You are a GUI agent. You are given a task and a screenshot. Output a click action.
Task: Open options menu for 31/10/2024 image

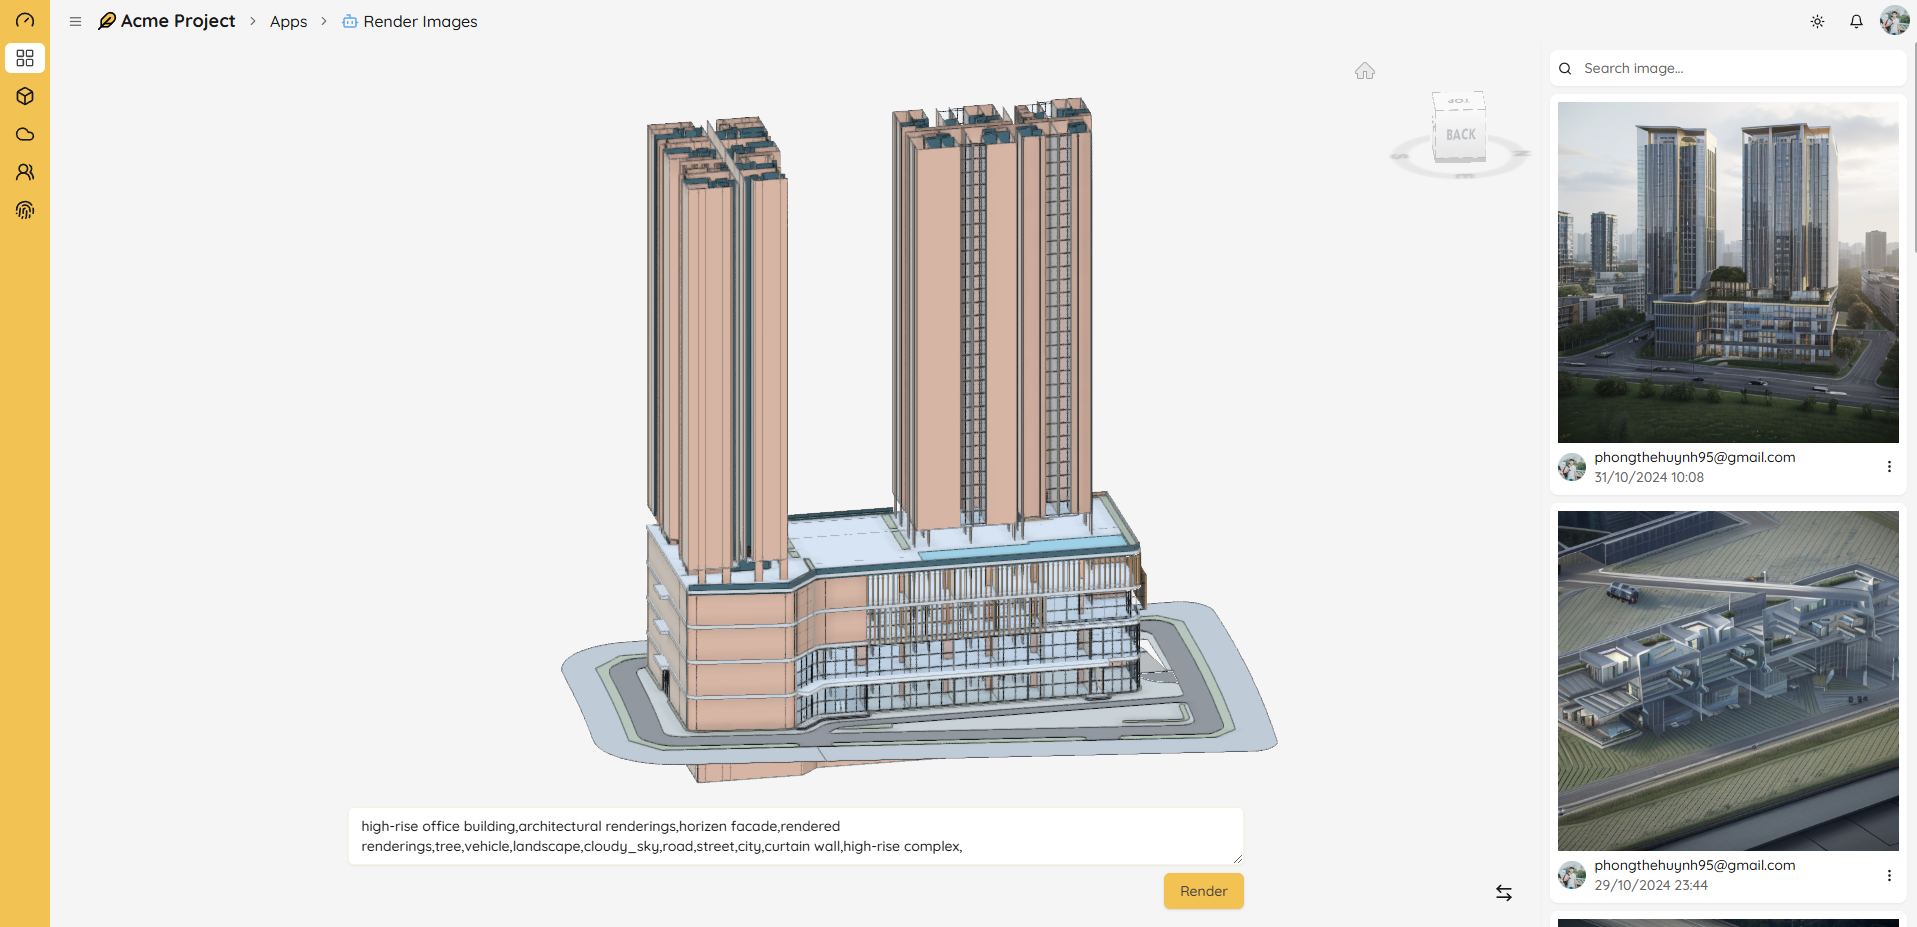point(1888,467)
